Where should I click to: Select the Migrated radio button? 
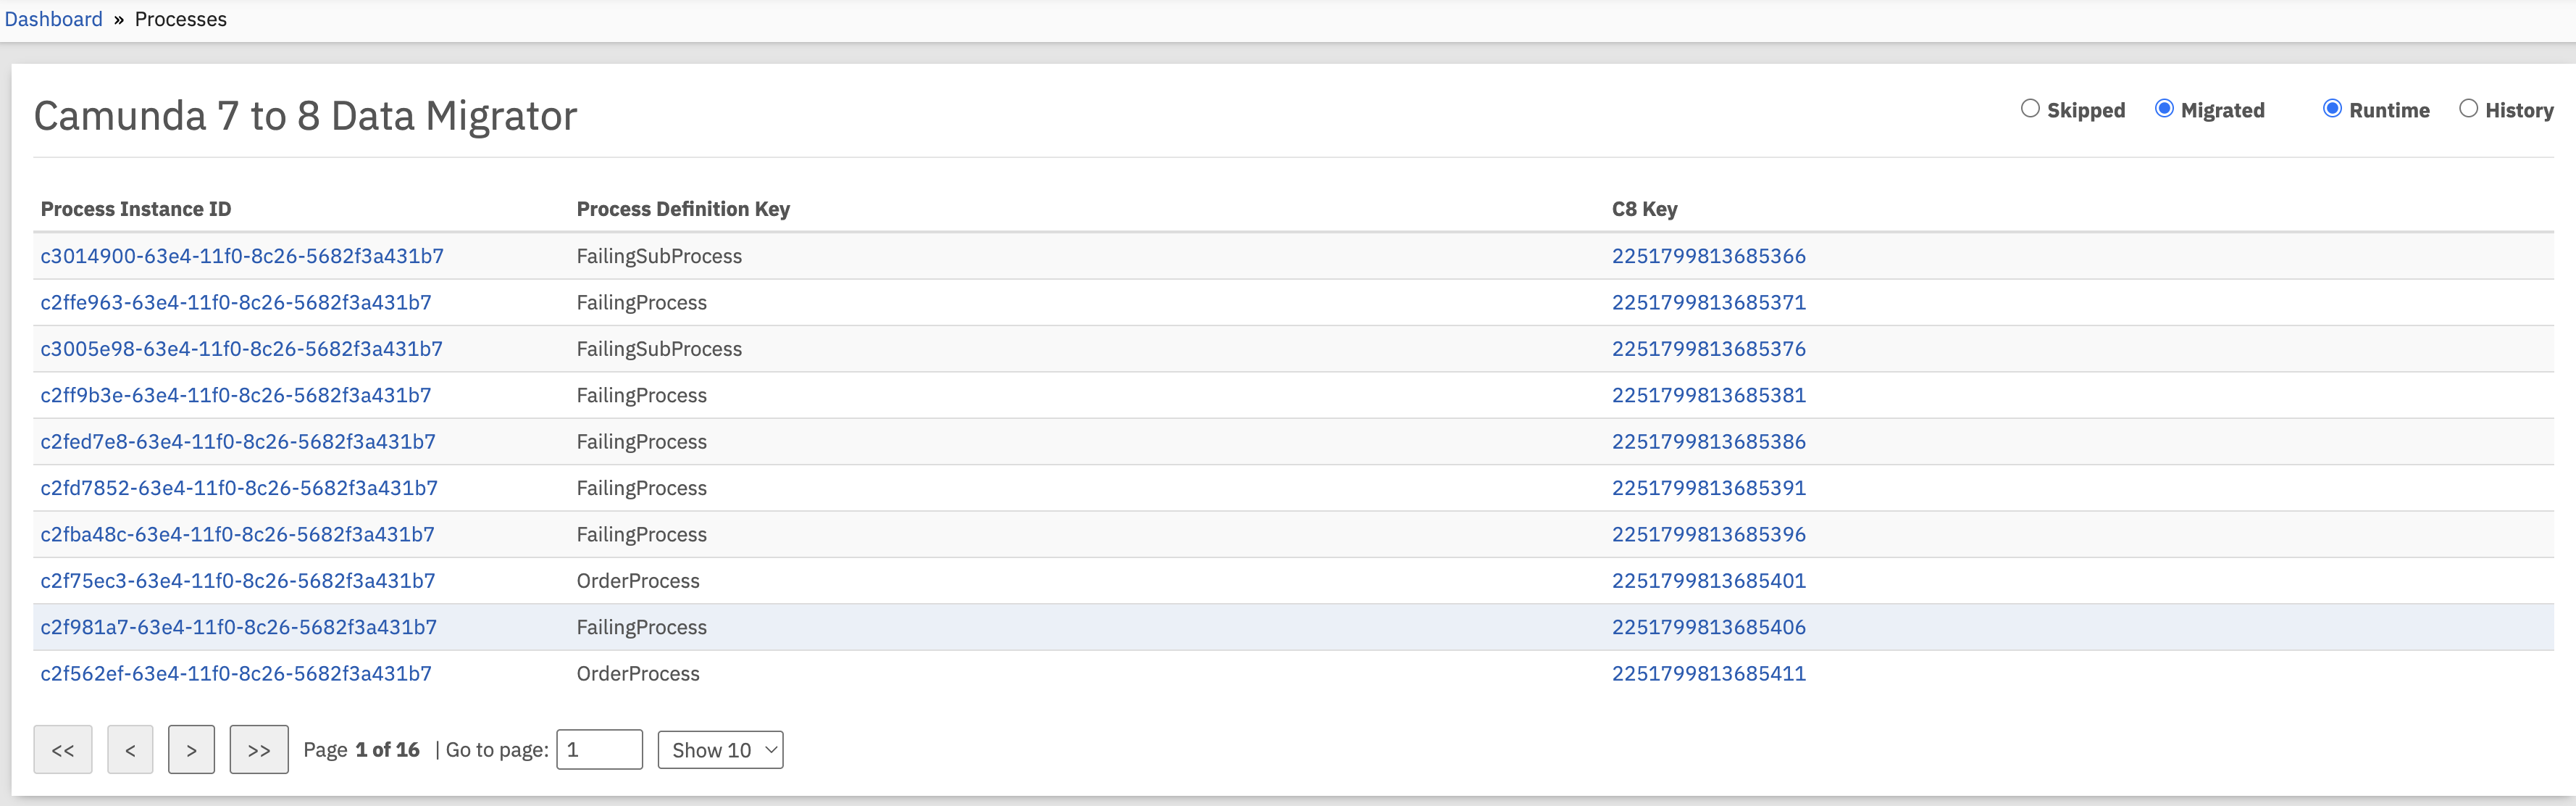[x=2164, y=109]
